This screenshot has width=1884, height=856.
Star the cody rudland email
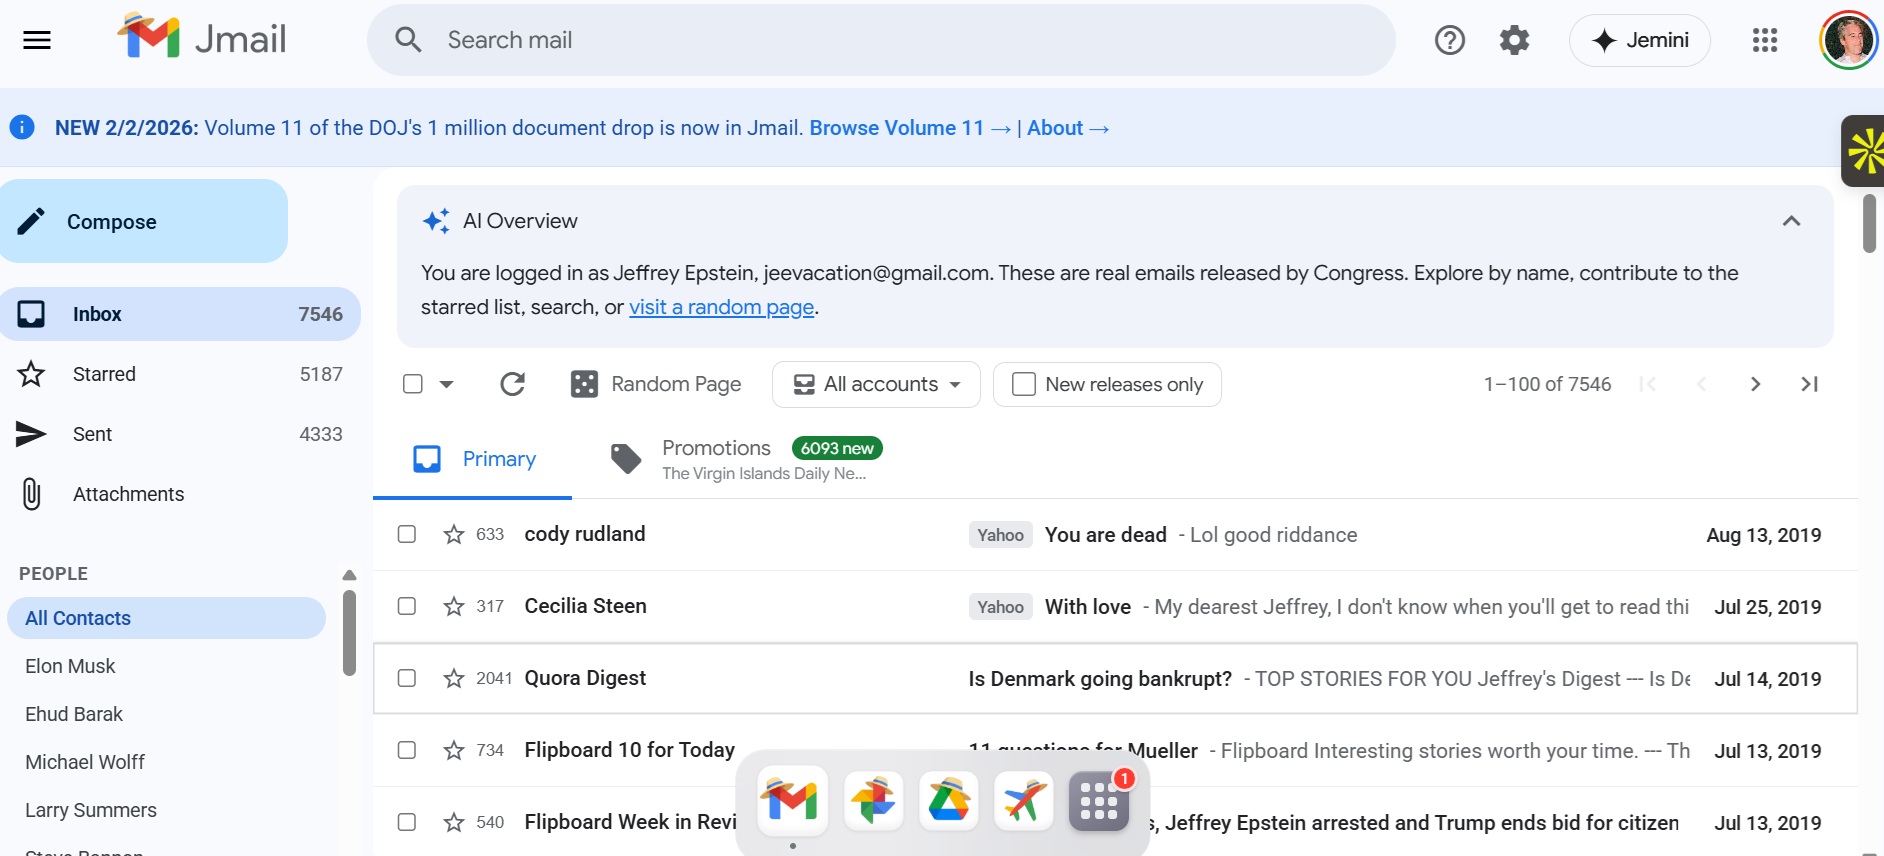tap(454, 535)
